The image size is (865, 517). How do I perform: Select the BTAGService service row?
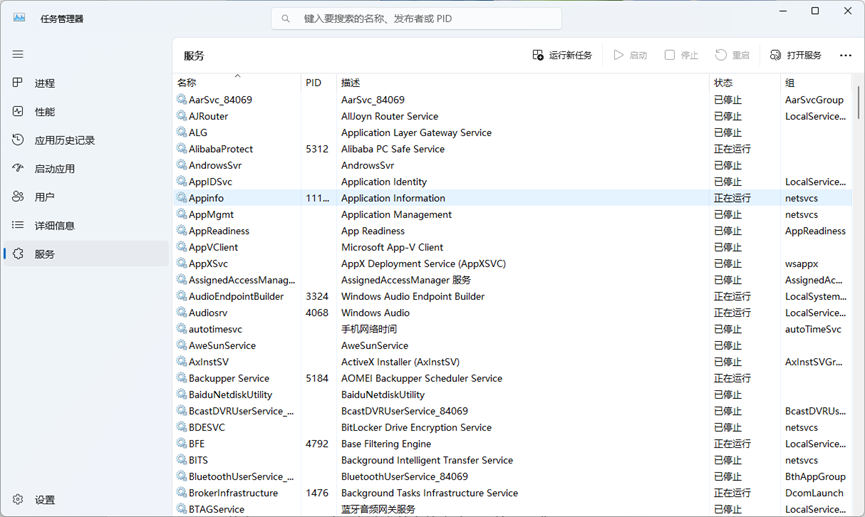pyautogui.click(x=512, y=509)
